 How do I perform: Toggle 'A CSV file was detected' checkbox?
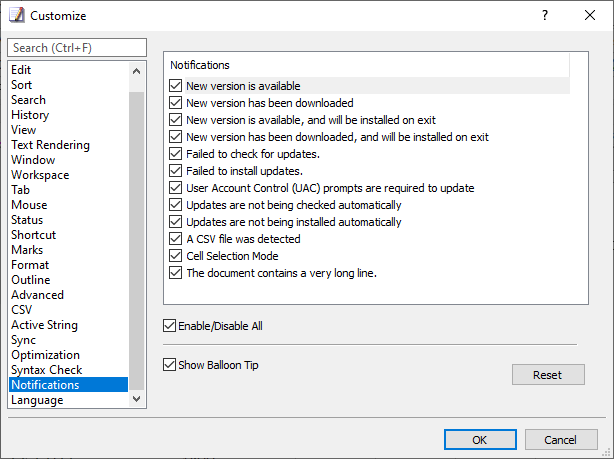(x=175, y=239)
